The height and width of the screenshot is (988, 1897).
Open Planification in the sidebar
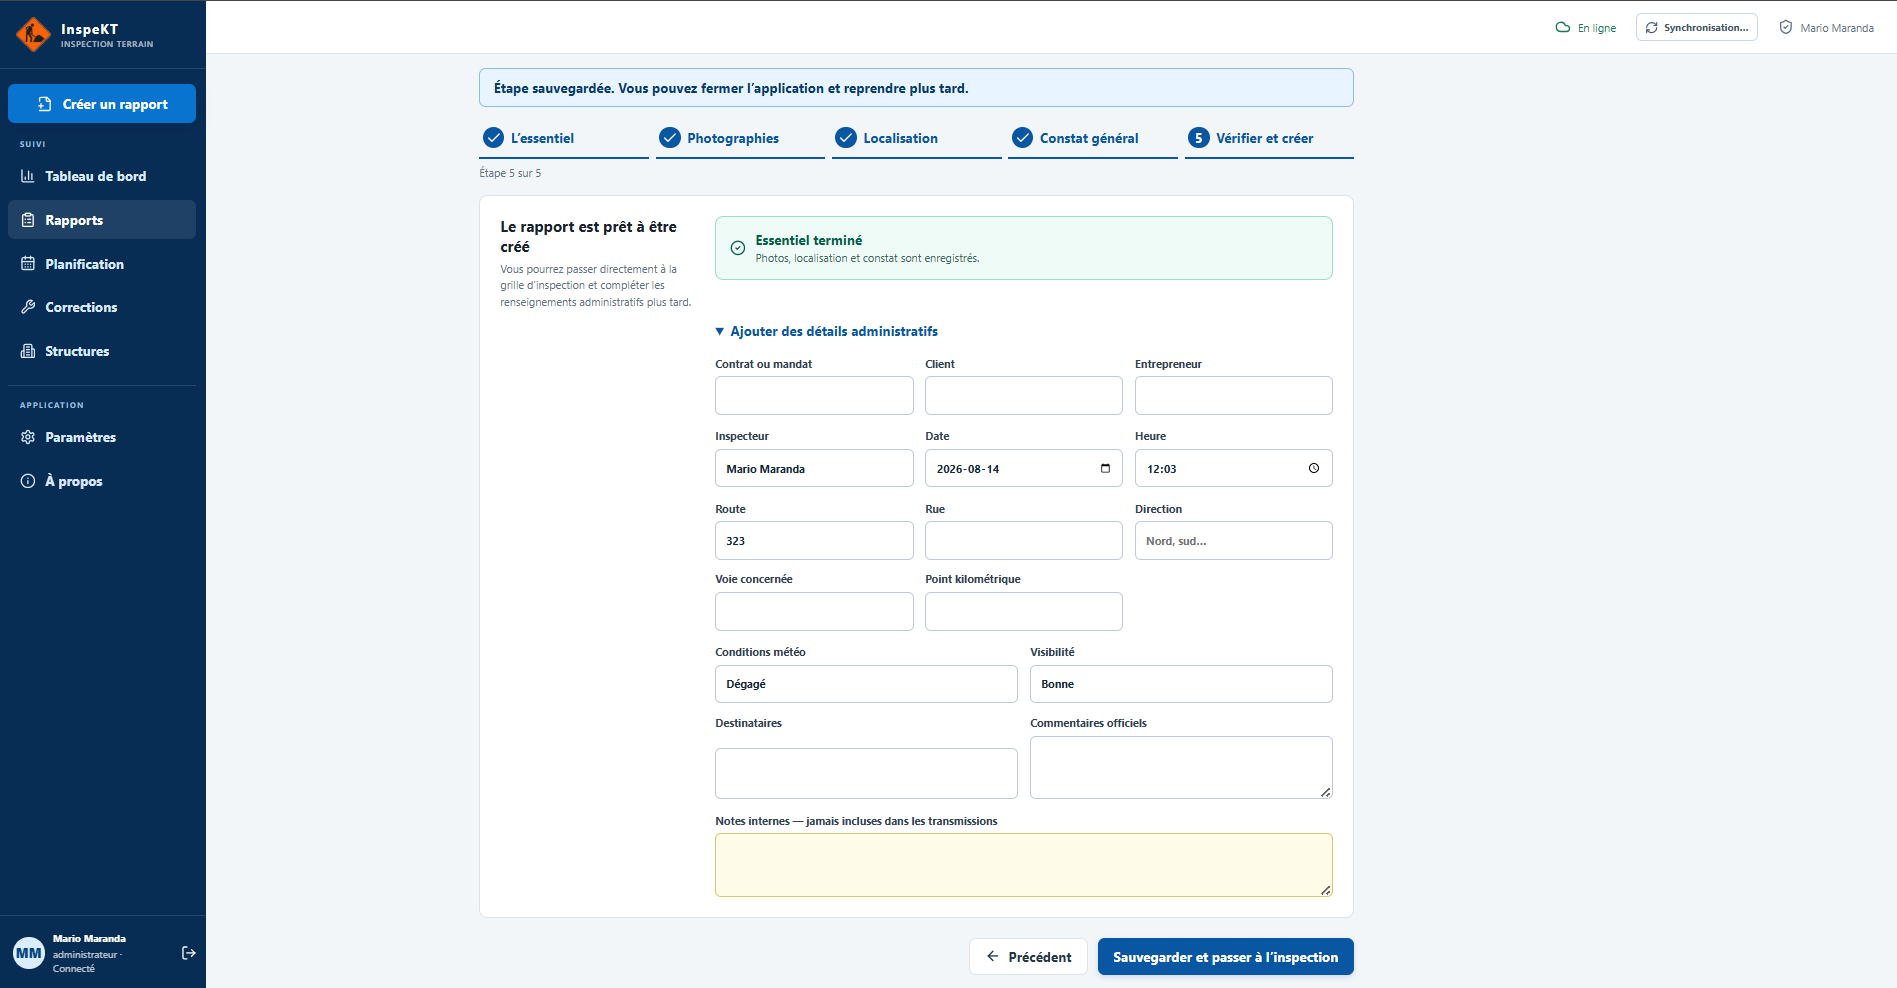coord(102,264)
